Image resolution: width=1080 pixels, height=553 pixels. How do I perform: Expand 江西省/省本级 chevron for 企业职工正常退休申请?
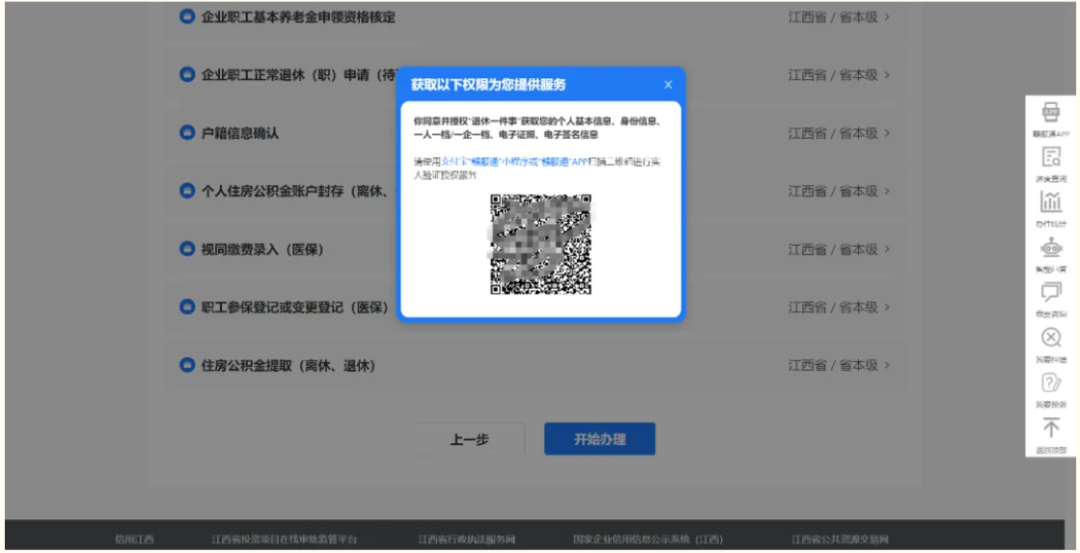coord(887,75)
